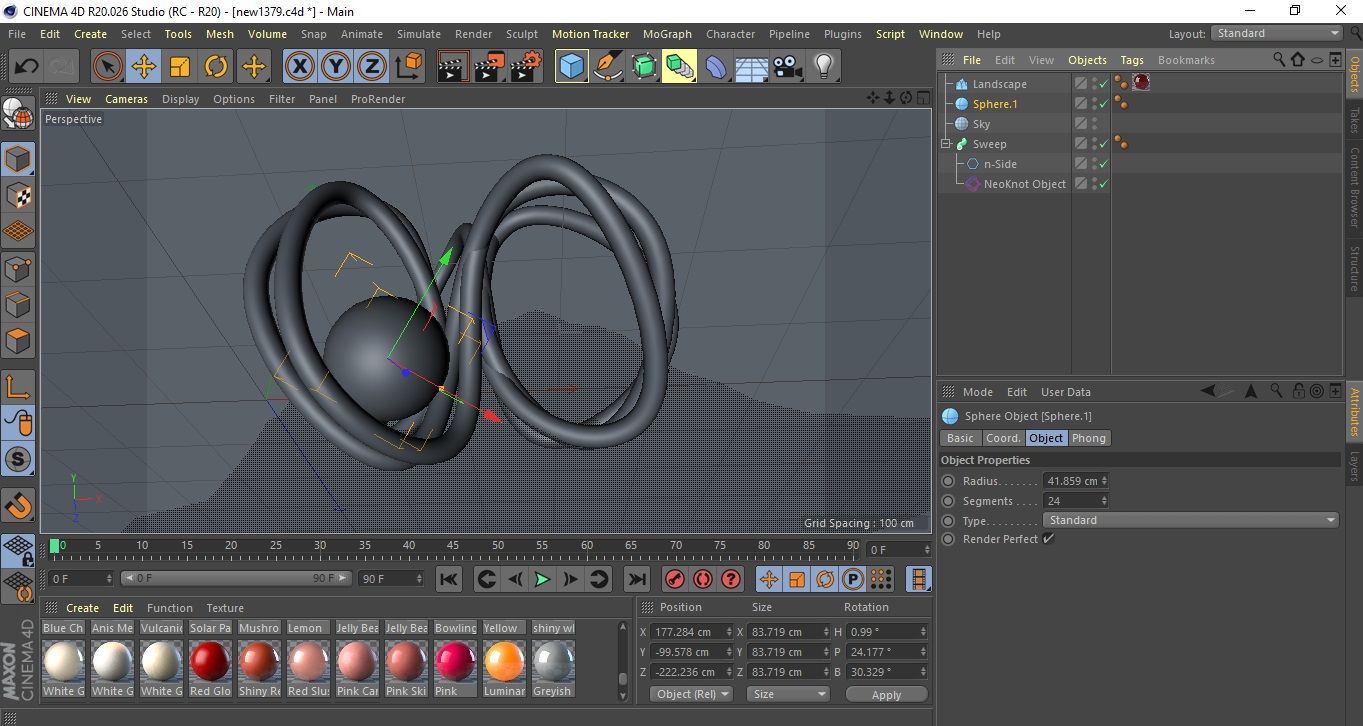
Task: Switch to Model mode
Action: (x=19, y=160)
